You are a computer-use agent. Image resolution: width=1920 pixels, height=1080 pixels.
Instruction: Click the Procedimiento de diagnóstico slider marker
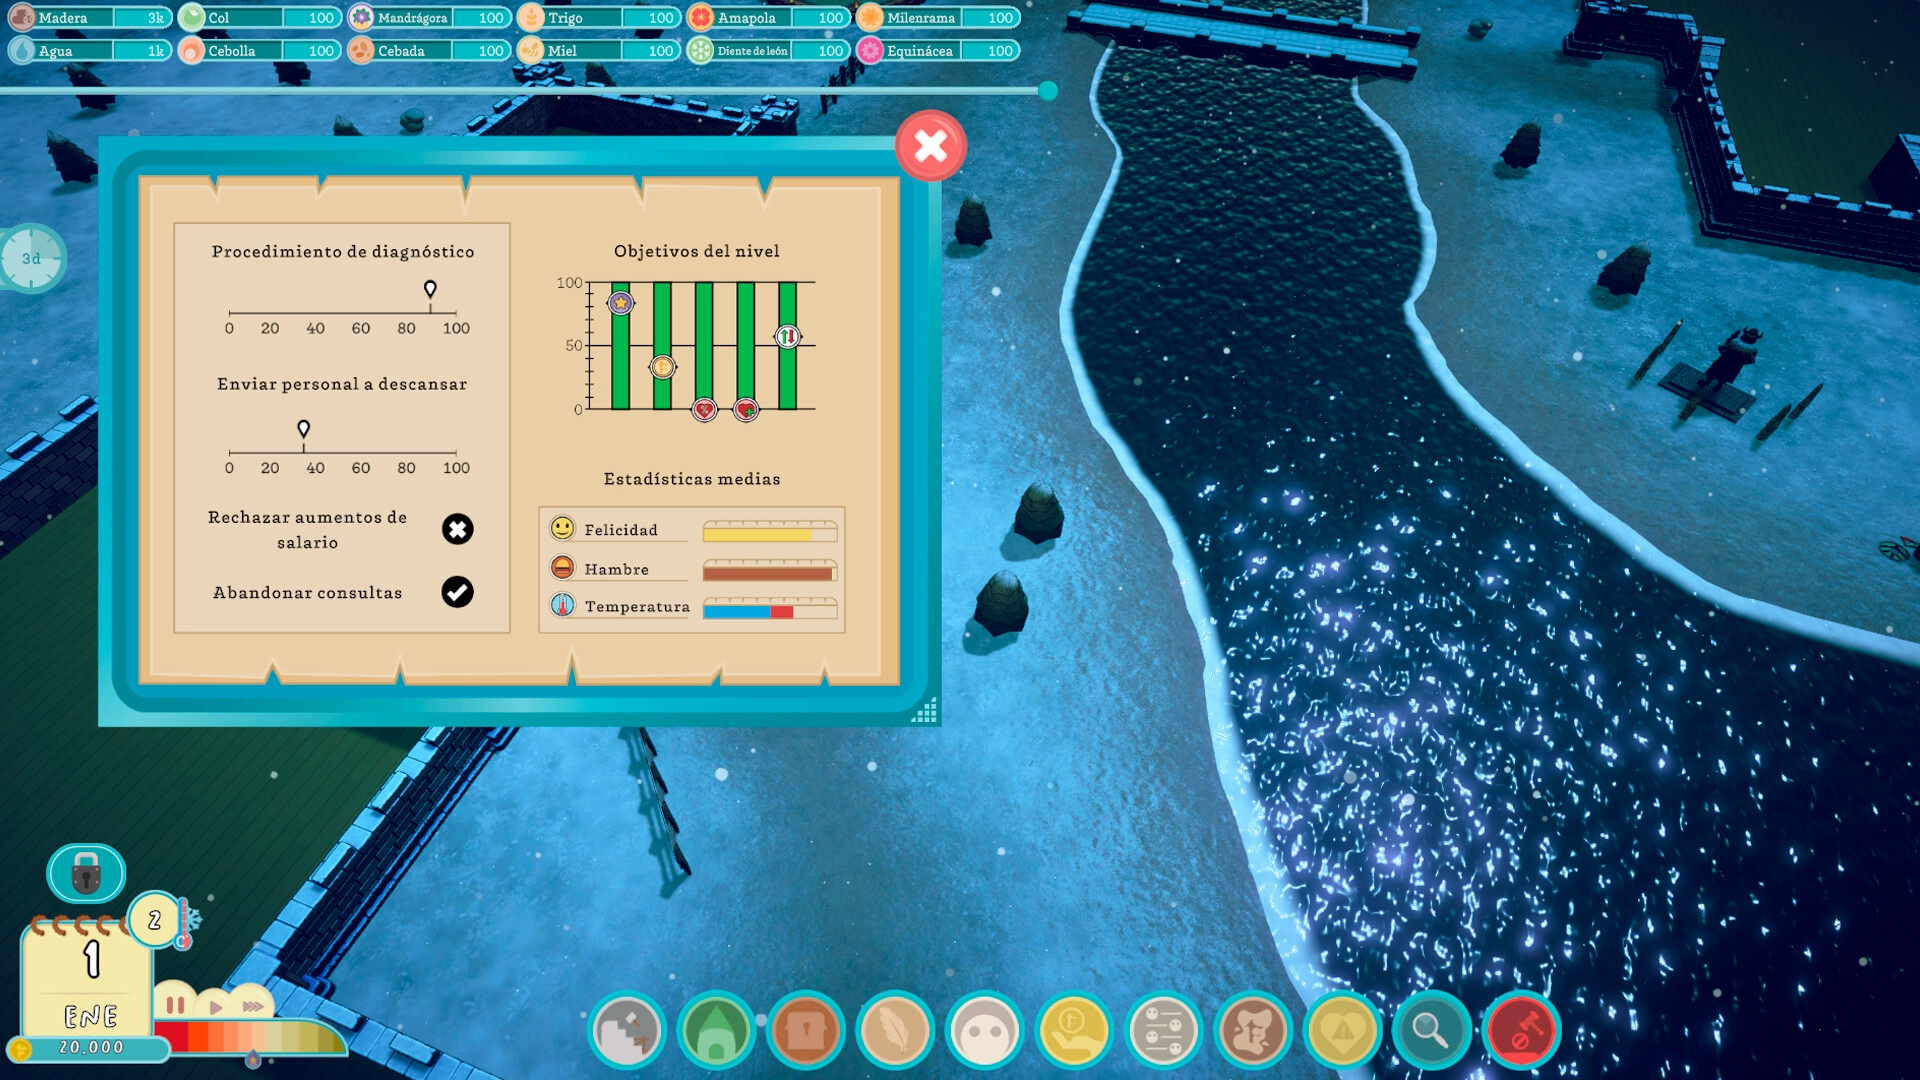430,289
